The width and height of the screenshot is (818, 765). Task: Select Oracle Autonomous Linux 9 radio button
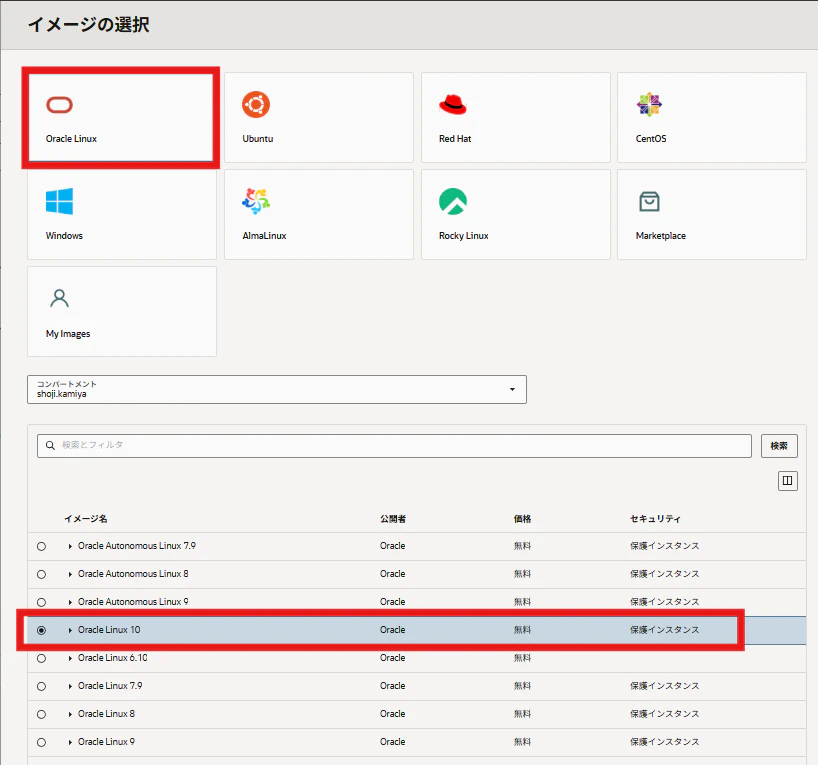coord(42,602)
